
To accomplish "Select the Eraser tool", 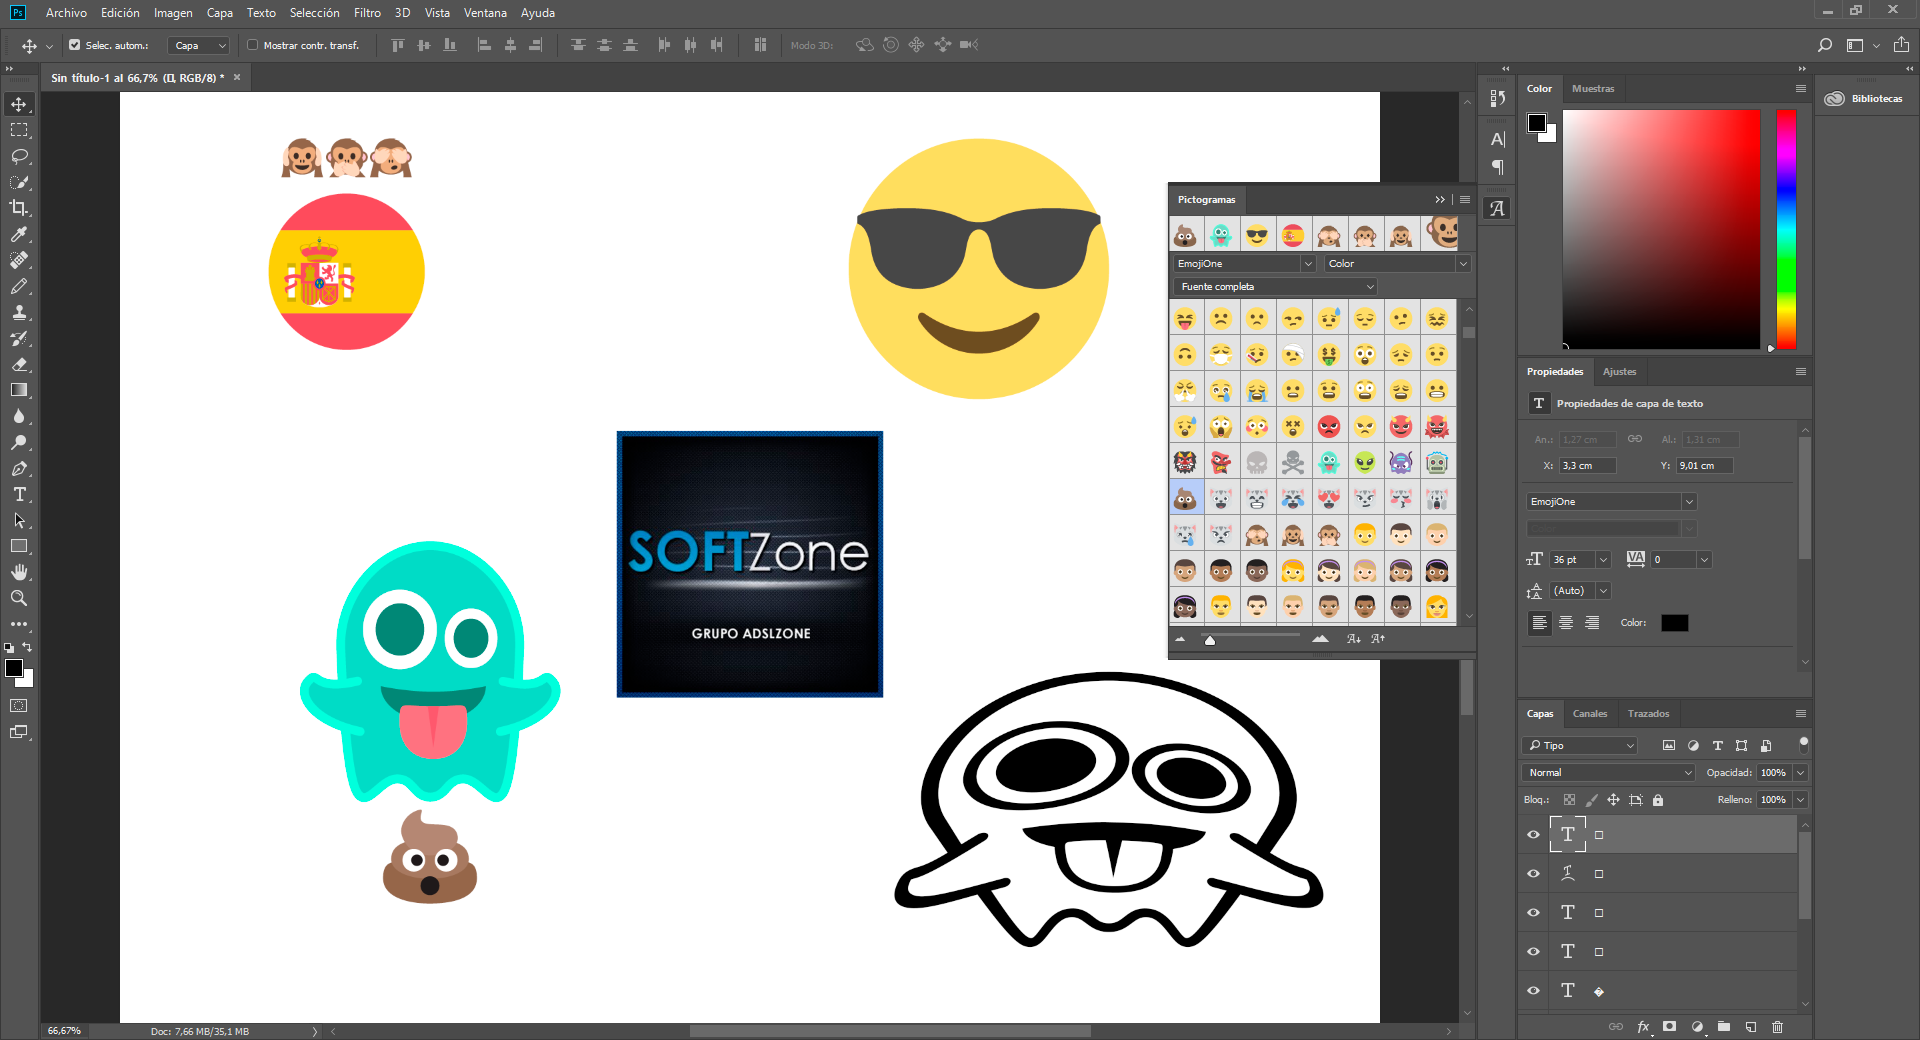I will coord(19,364).
